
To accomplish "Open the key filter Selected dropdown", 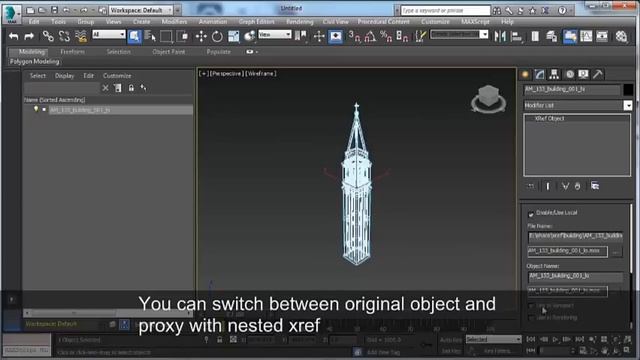I will [x=493, y=339].
